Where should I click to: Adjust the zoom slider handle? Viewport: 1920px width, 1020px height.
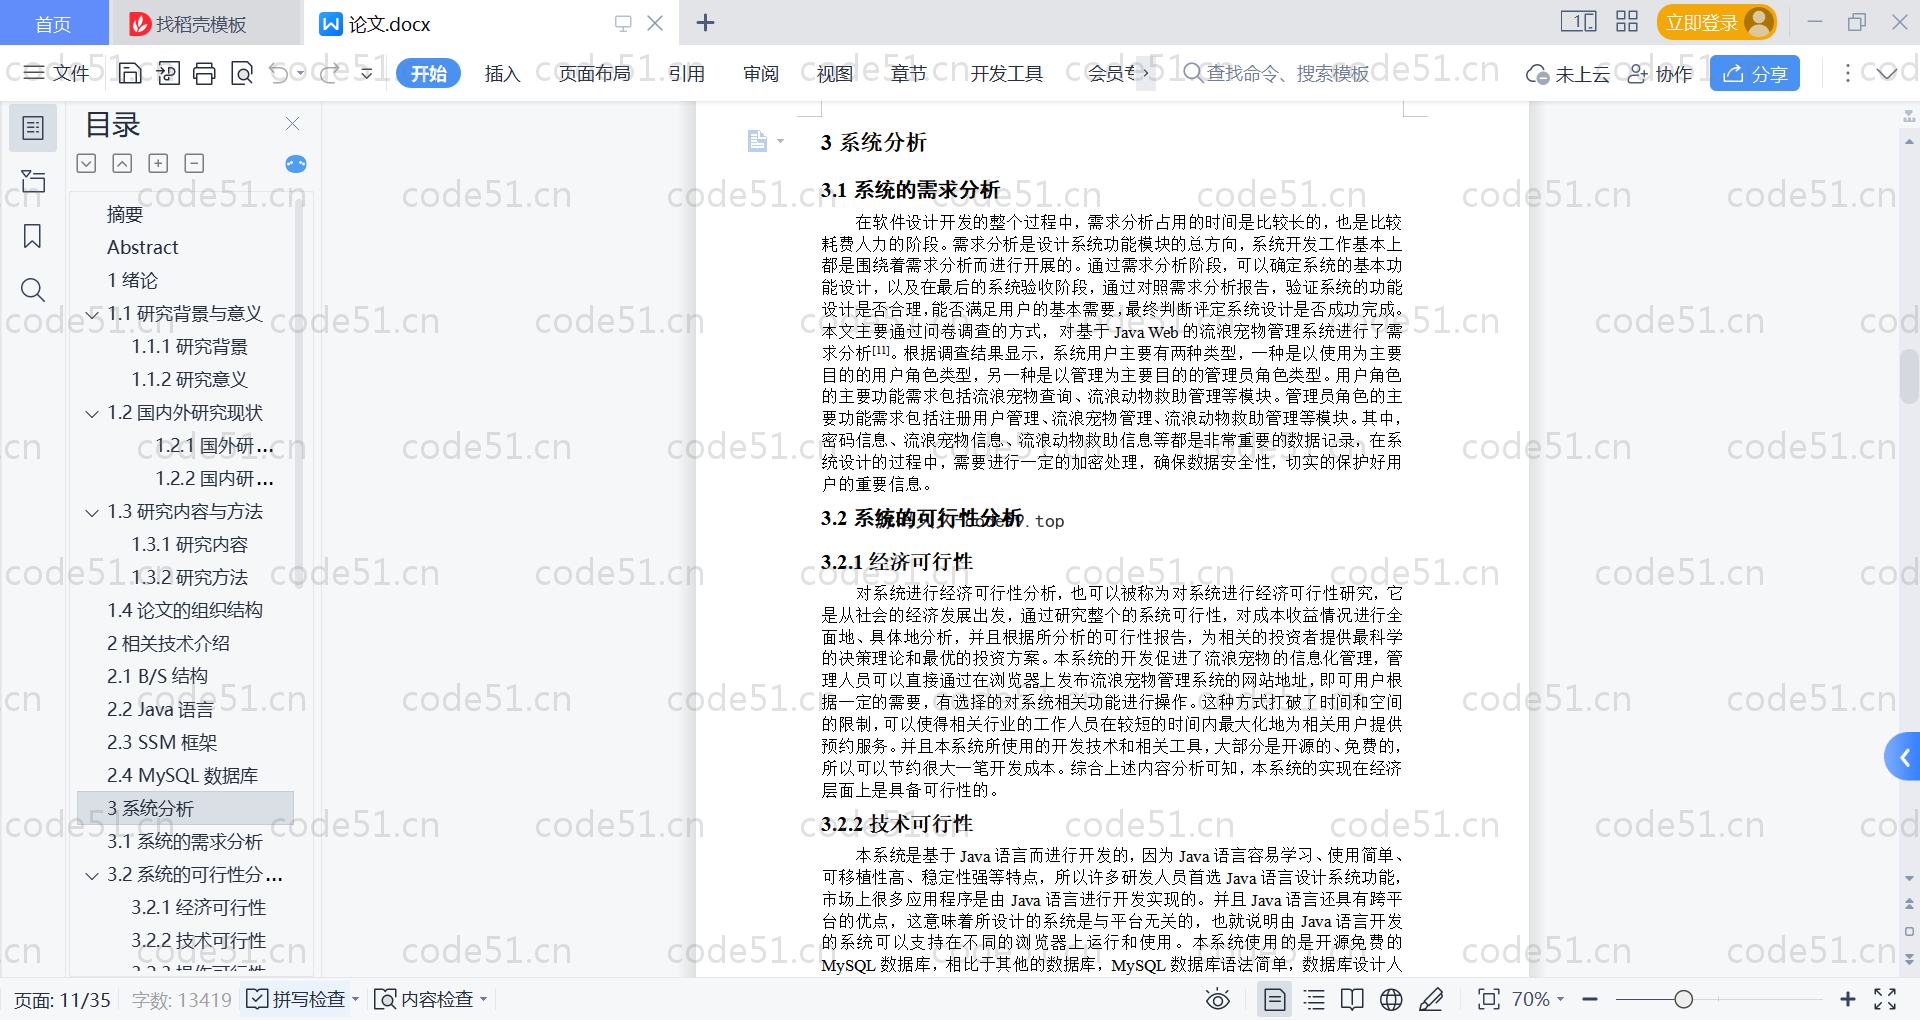point(1683,999)
